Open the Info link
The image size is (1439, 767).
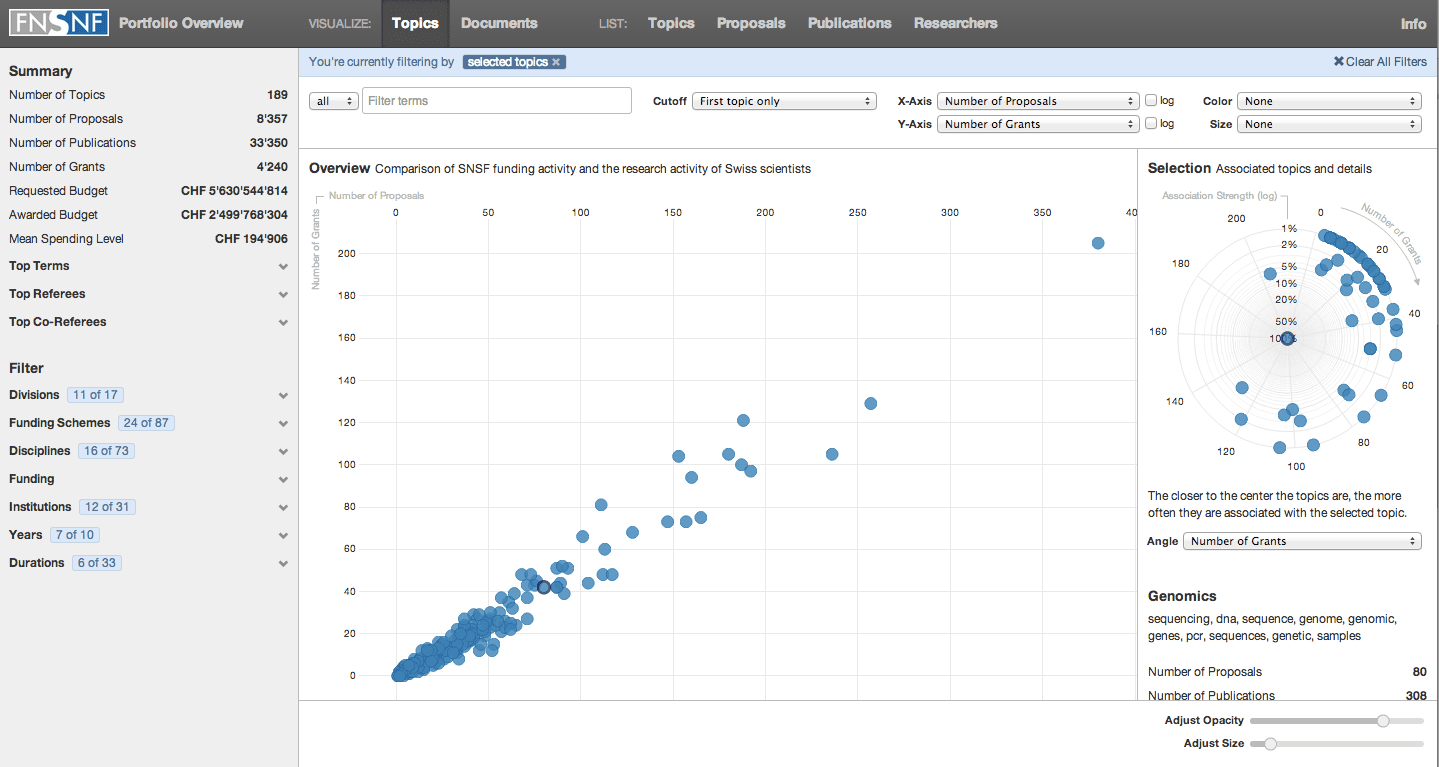[1413, 24]
